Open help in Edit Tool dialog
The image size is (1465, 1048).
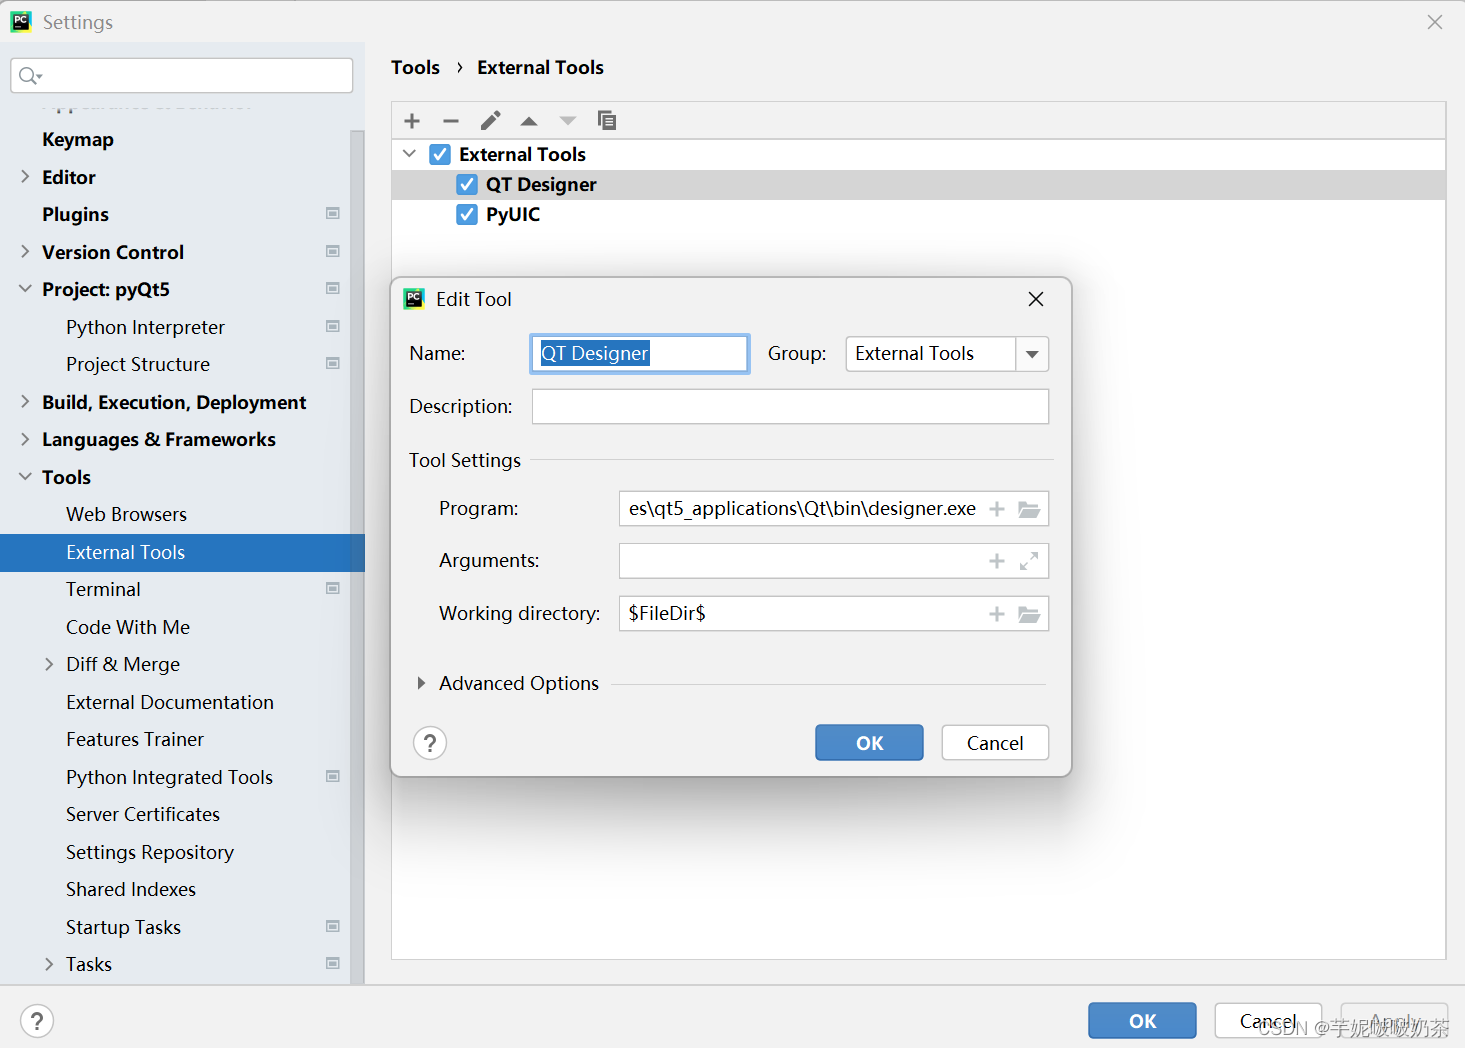point(430,743)
